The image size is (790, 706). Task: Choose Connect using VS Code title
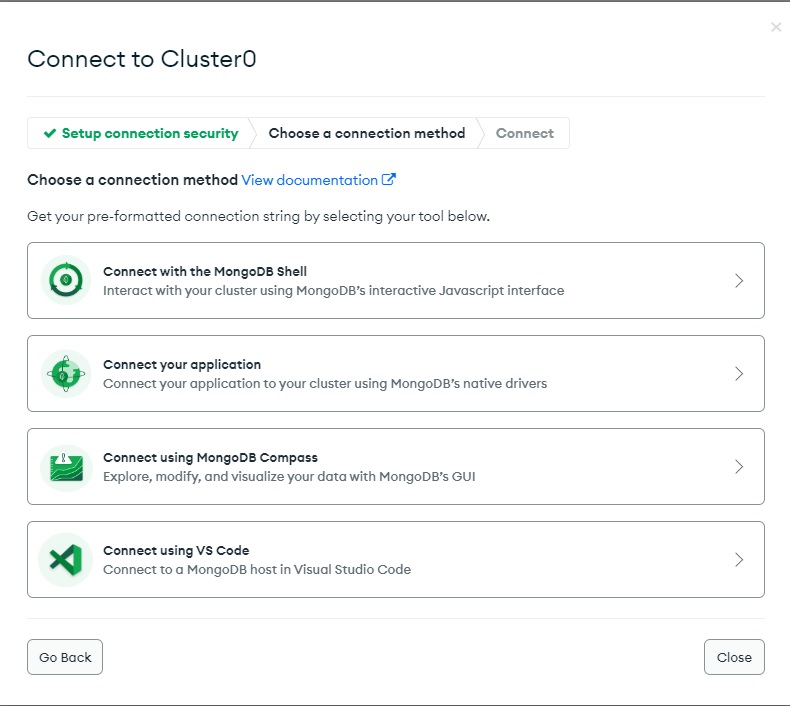point(176,550)
